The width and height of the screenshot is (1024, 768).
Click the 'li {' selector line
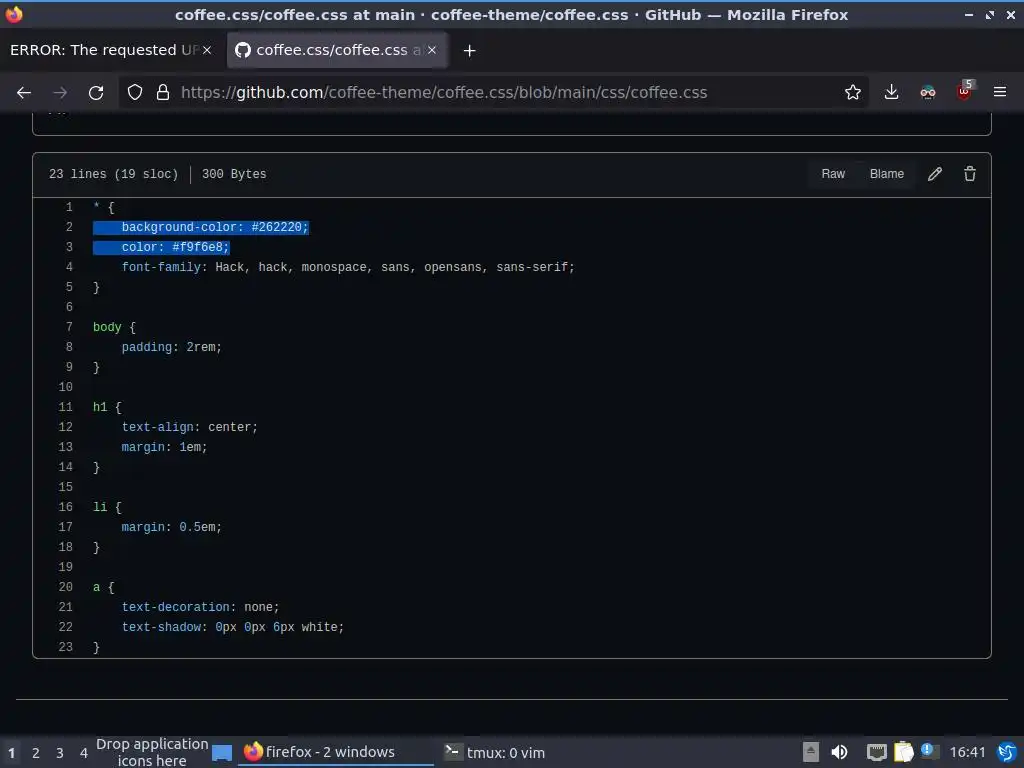(x=107, y=507)
